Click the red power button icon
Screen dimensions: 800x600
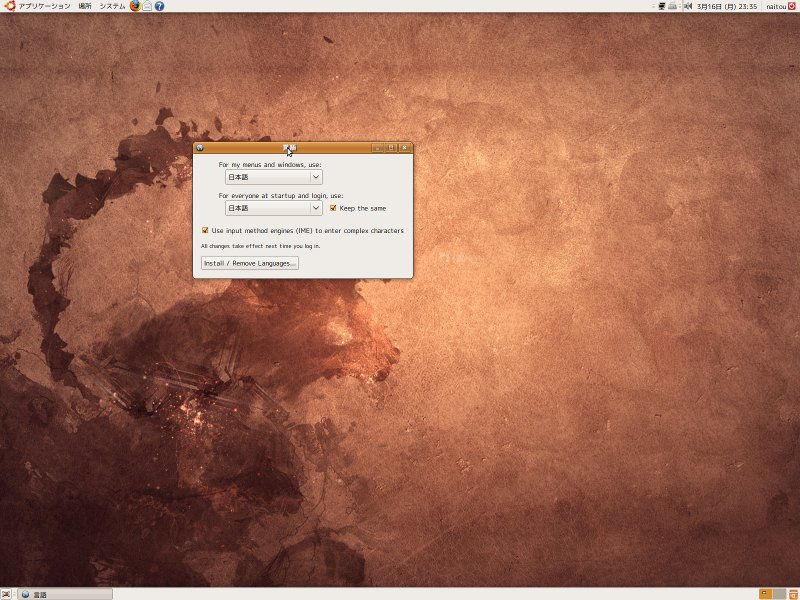point(793,6)
